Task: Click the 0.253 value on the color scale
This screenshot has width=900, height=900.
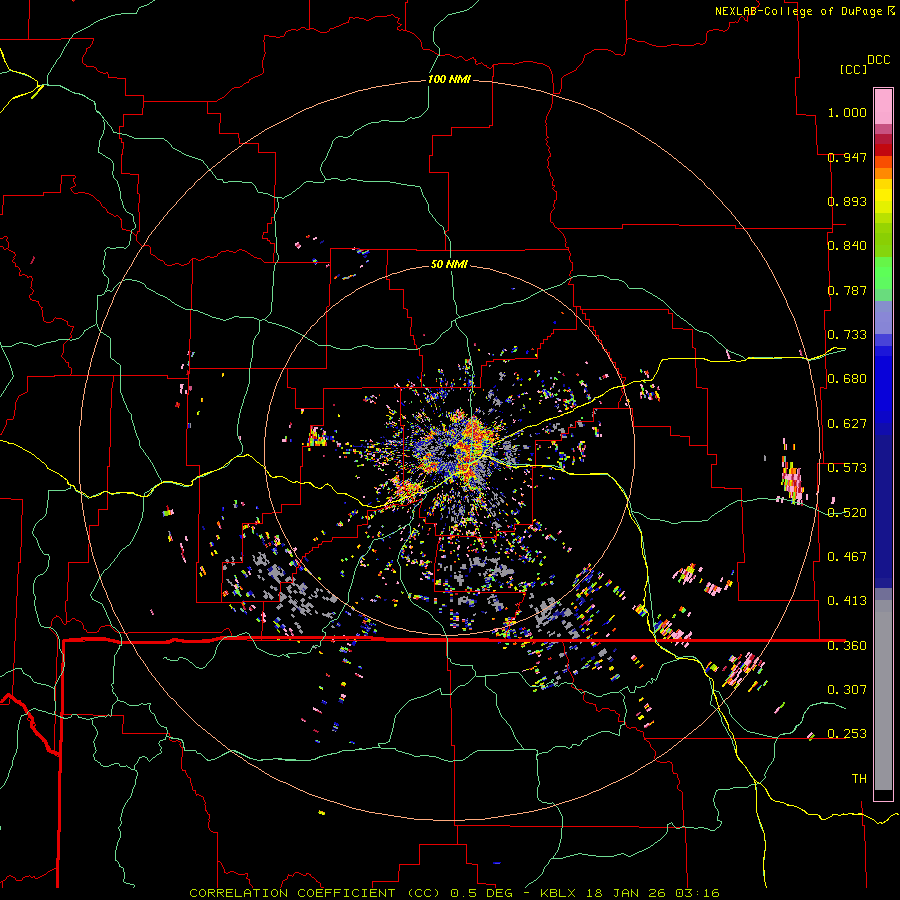Action: pos(847,734)
